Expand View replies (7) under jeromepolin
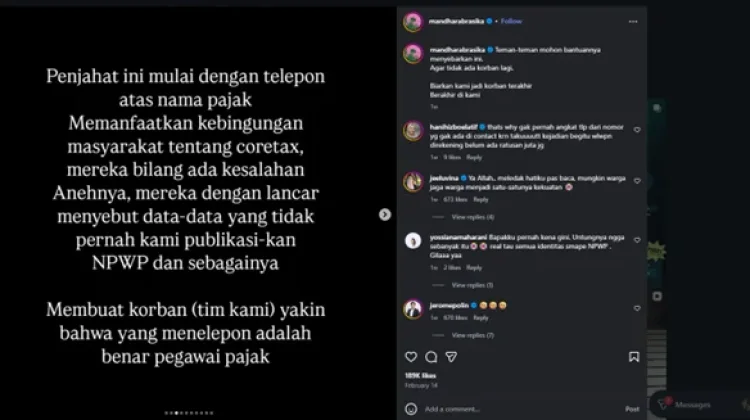Viewport: 750px width, 420px height. click(473, 335)
